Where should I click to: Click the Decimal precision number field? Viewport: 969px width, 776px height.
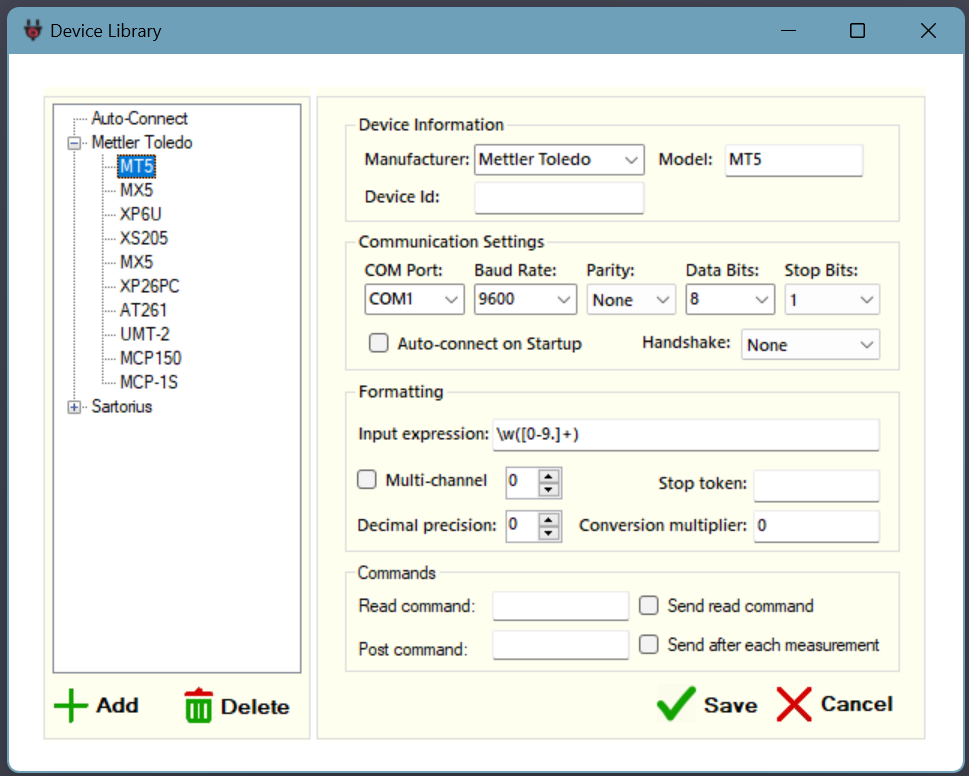(x=522, y=526)
